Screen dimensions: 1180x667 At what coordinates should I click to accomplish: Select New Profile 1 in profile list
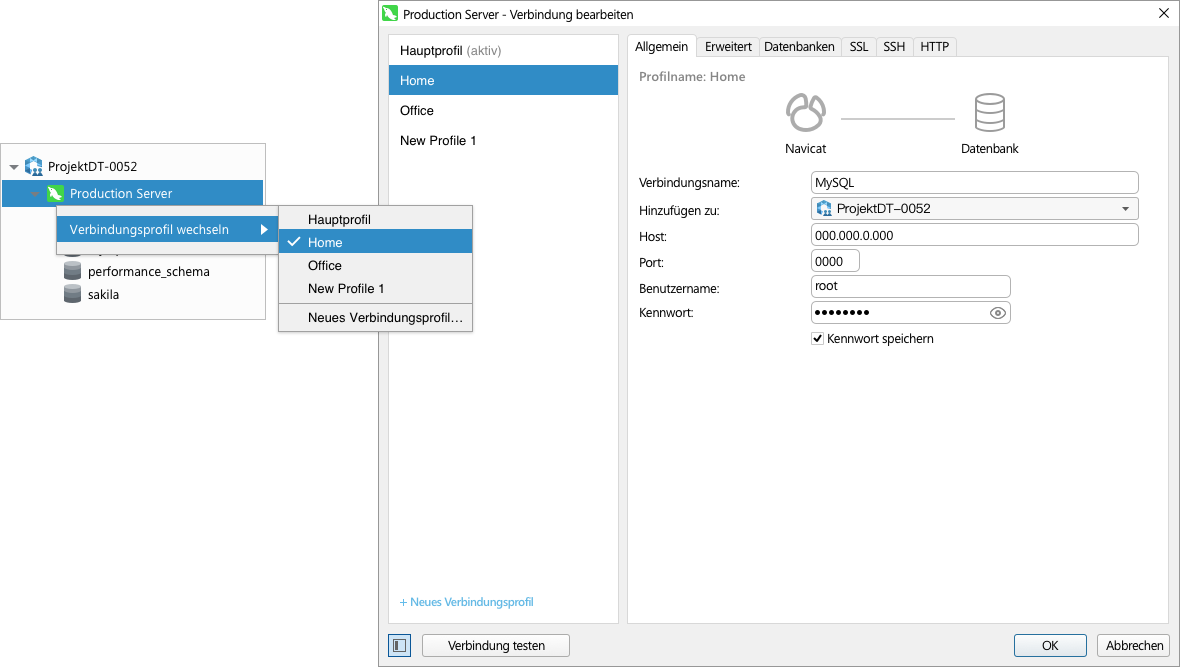(438, 140)
